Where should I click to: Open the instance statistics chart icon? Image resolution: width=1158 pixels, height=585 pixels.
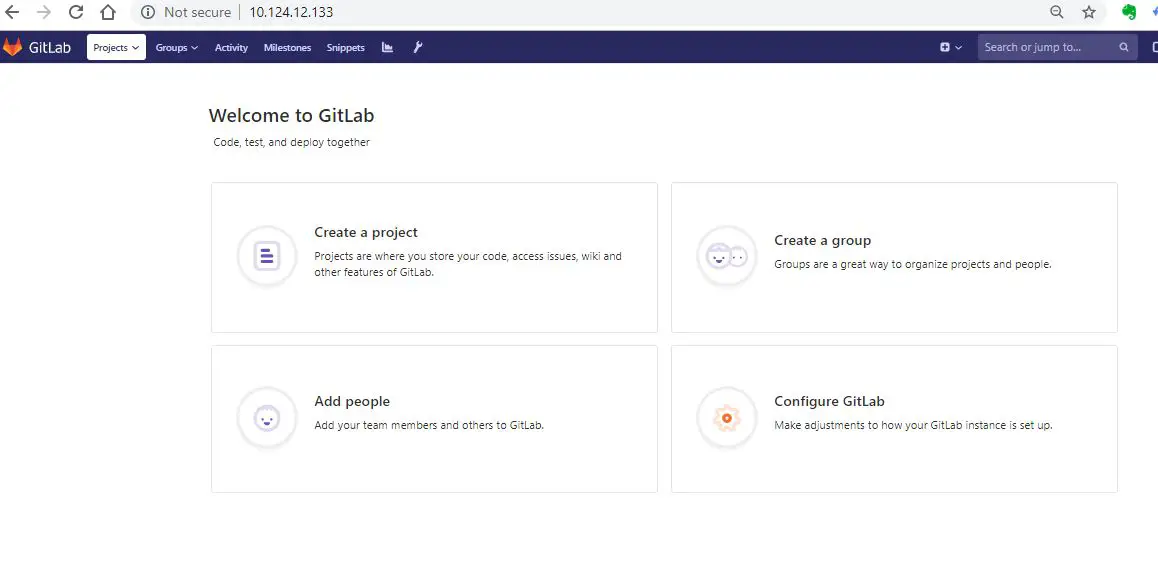(387, 46)
